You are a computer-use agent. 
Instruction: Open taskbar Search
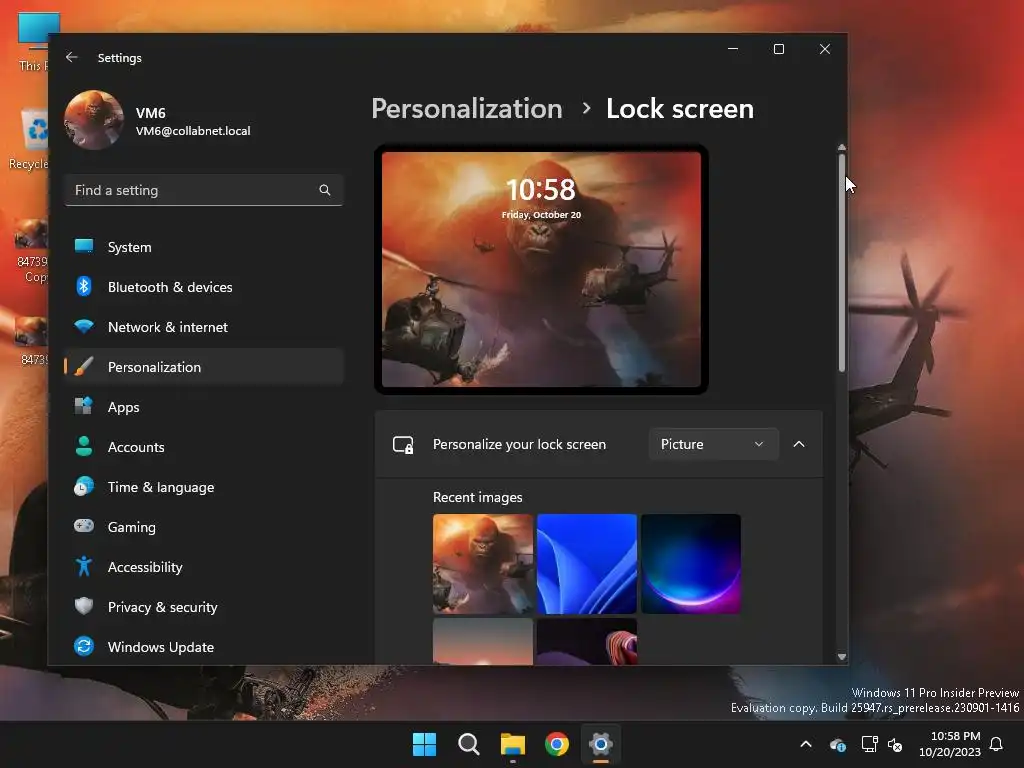click(x=469, y=744)
